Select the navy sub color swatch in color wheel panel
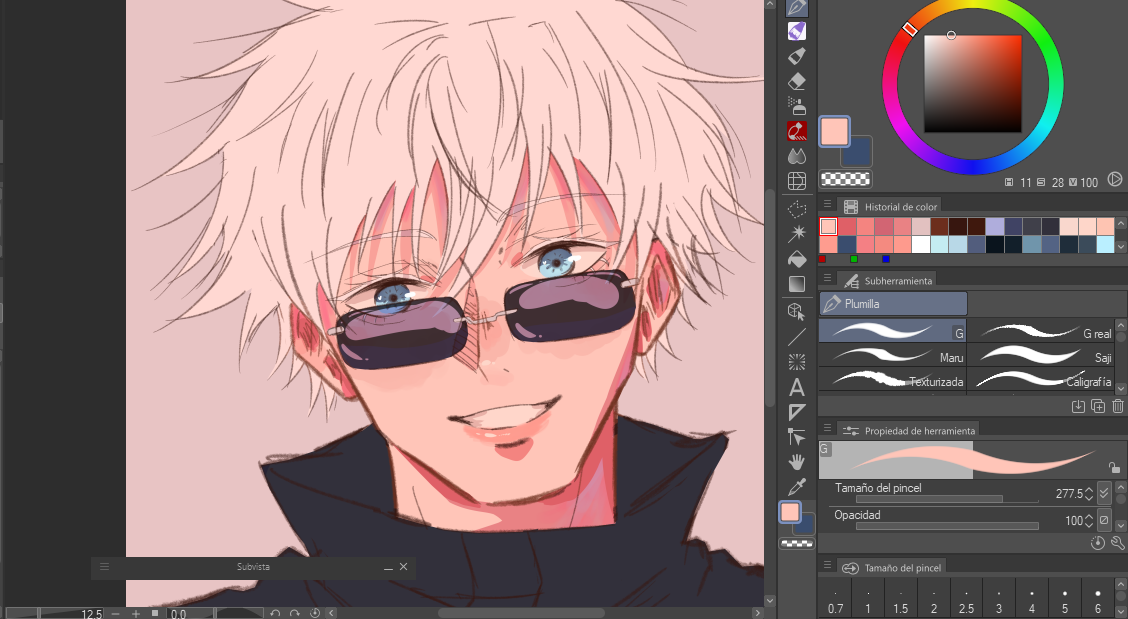 click(859, 153)
